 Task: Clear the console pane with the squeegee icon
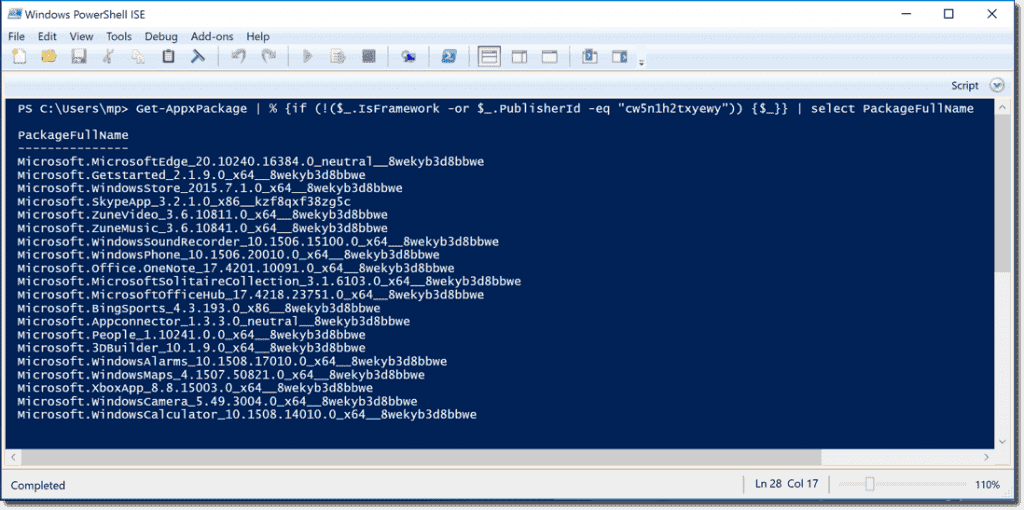point(197,57)
